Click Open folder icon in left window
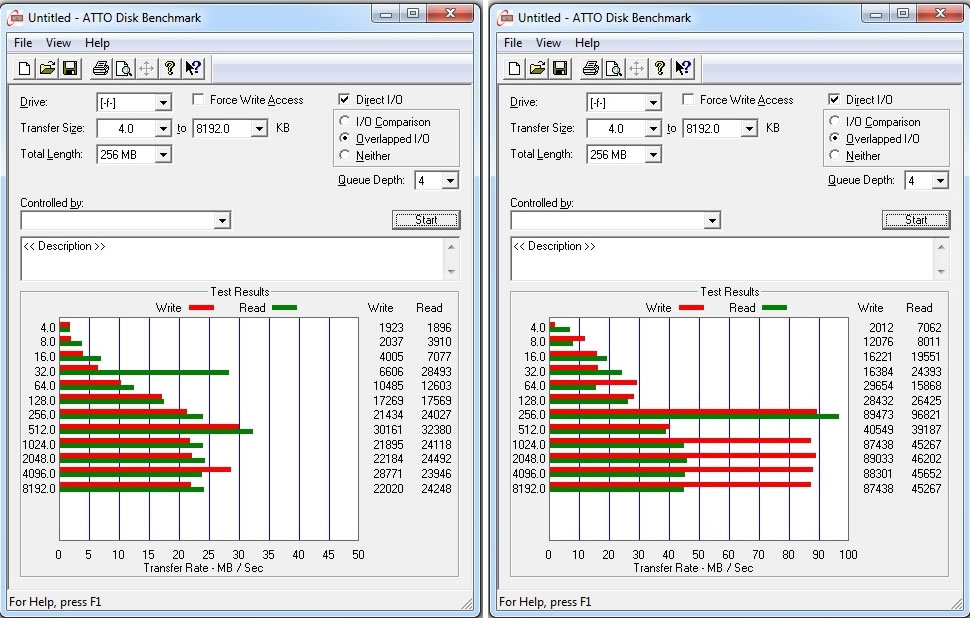Screen dimensions: 970x618 pyautogui.click(x=47, y=68)
